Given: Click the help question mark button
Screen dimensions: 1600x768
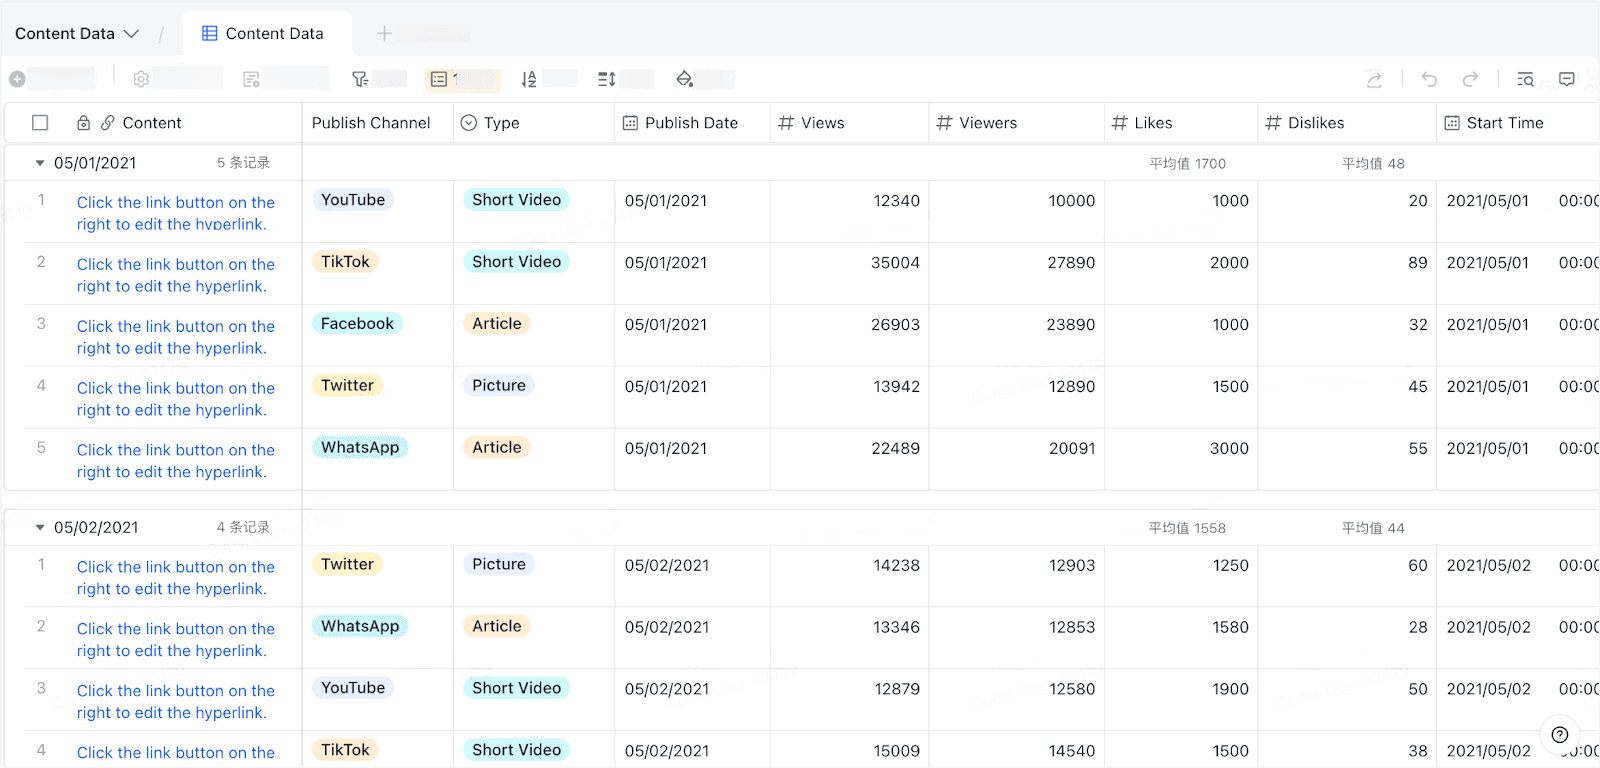Looking at the screenshot, I should (x=1560, y=735).
